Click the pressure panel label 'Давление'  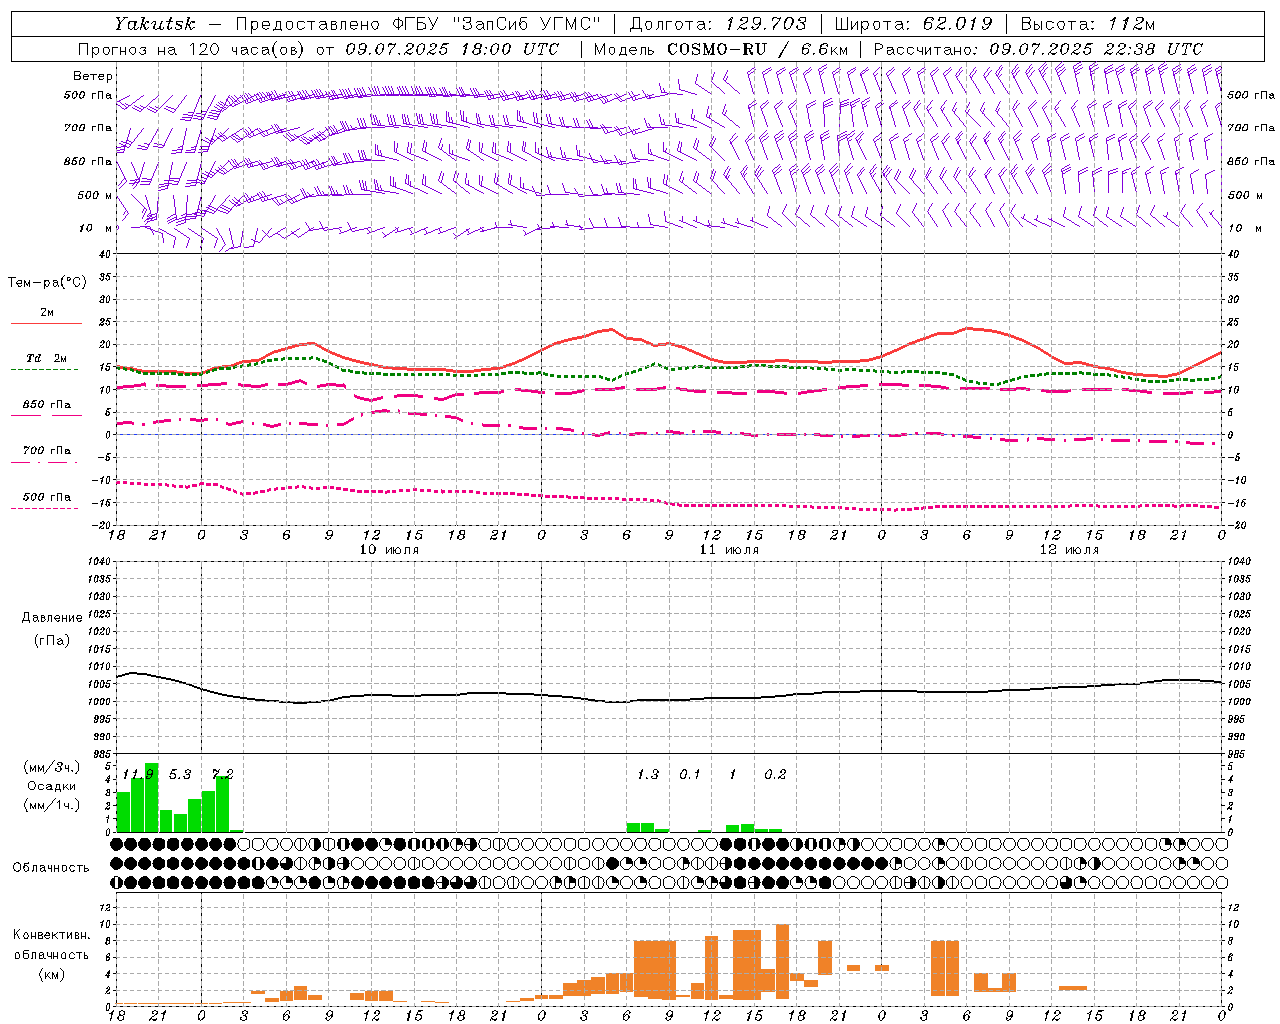[52, 618]
